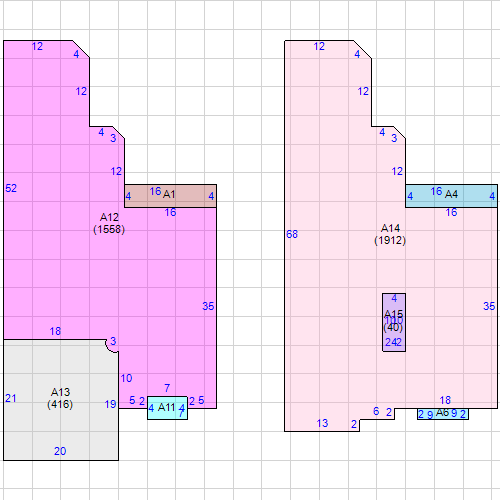
Task: Select the small A6 area strip
Action: pos(443,414)
